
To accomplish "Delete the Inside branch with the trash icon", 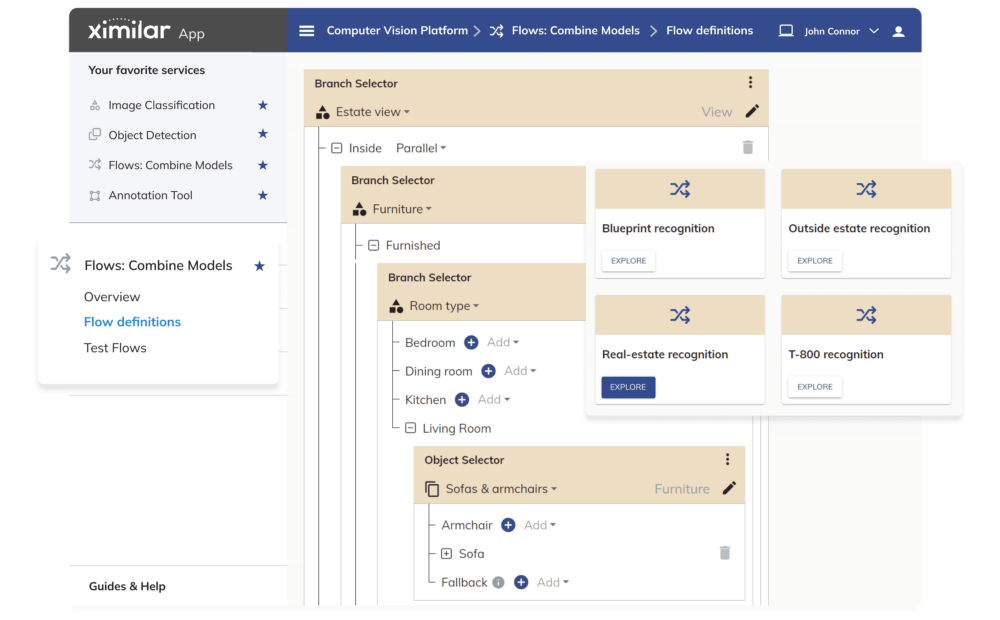I will coord(748,147).
